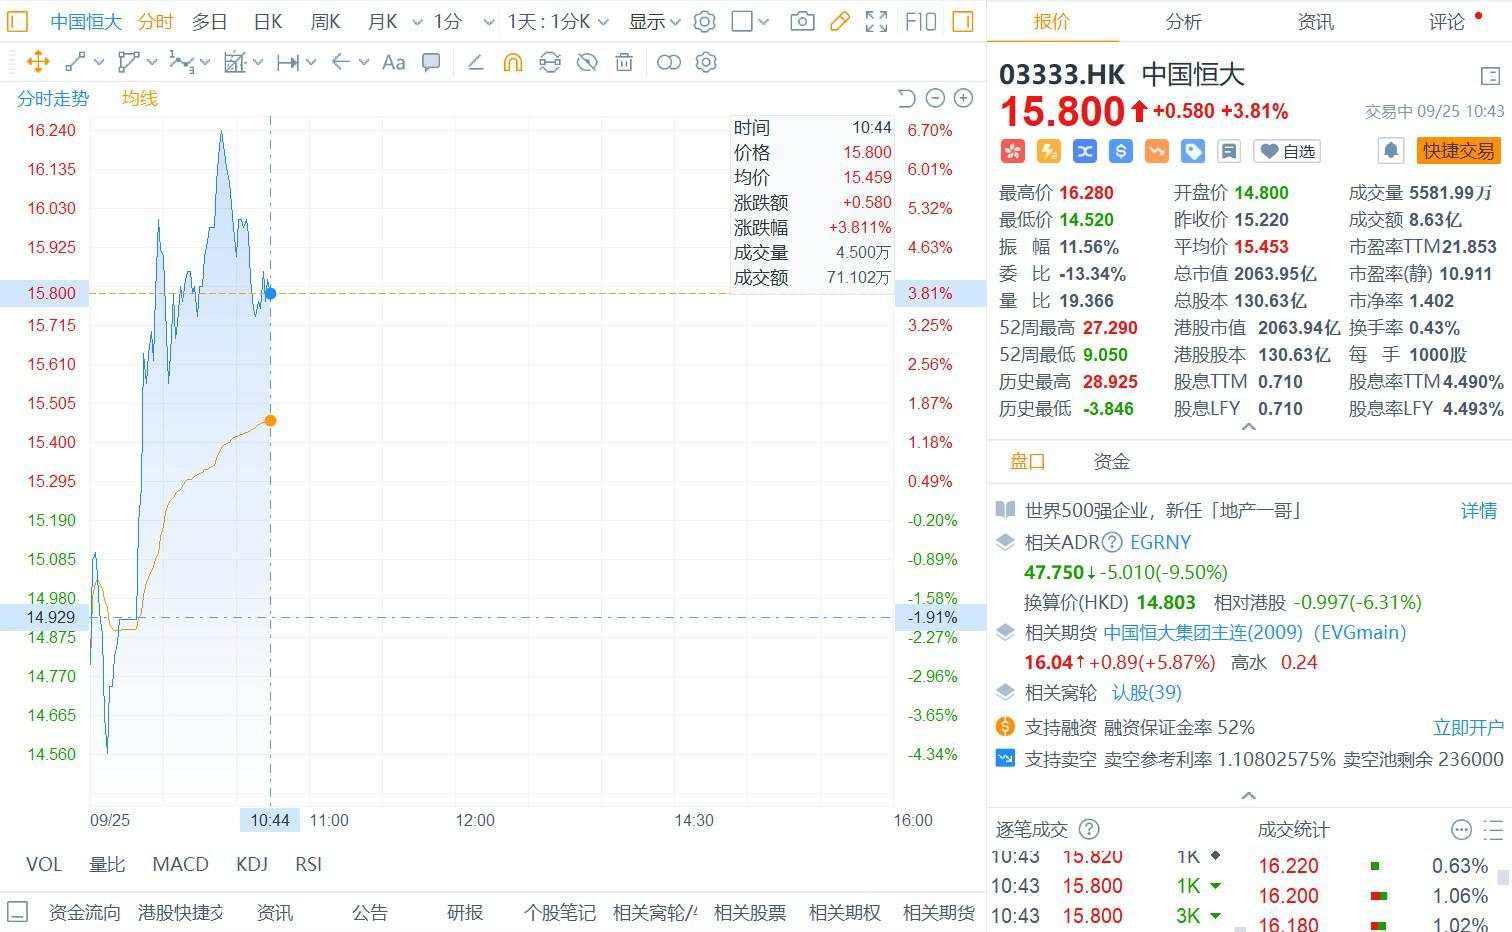Switch the chart to fullscreen mode
Viewport: 1512px width, 932px height.
click(877, 21)
